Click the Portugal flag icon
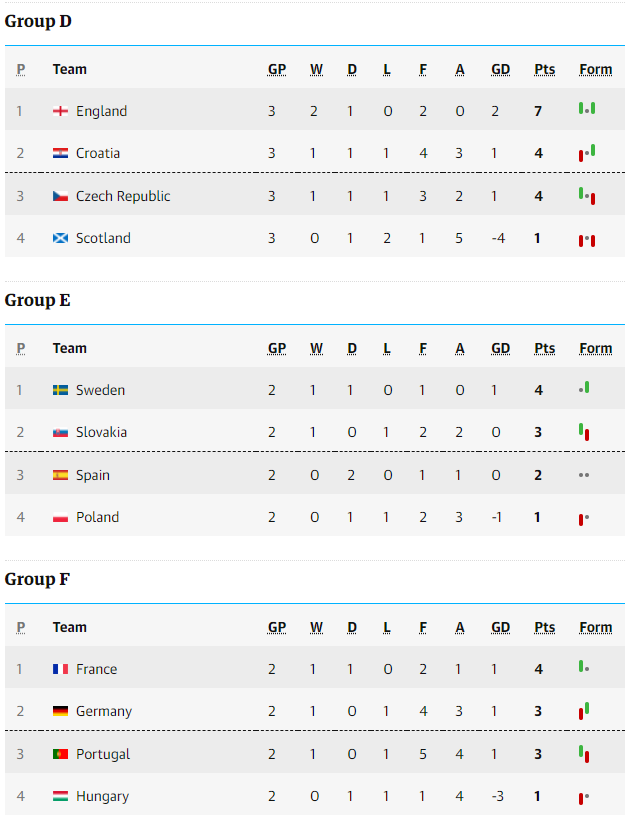Image resolution: width=628 pixels, height=819 pixels. (60, 754)
